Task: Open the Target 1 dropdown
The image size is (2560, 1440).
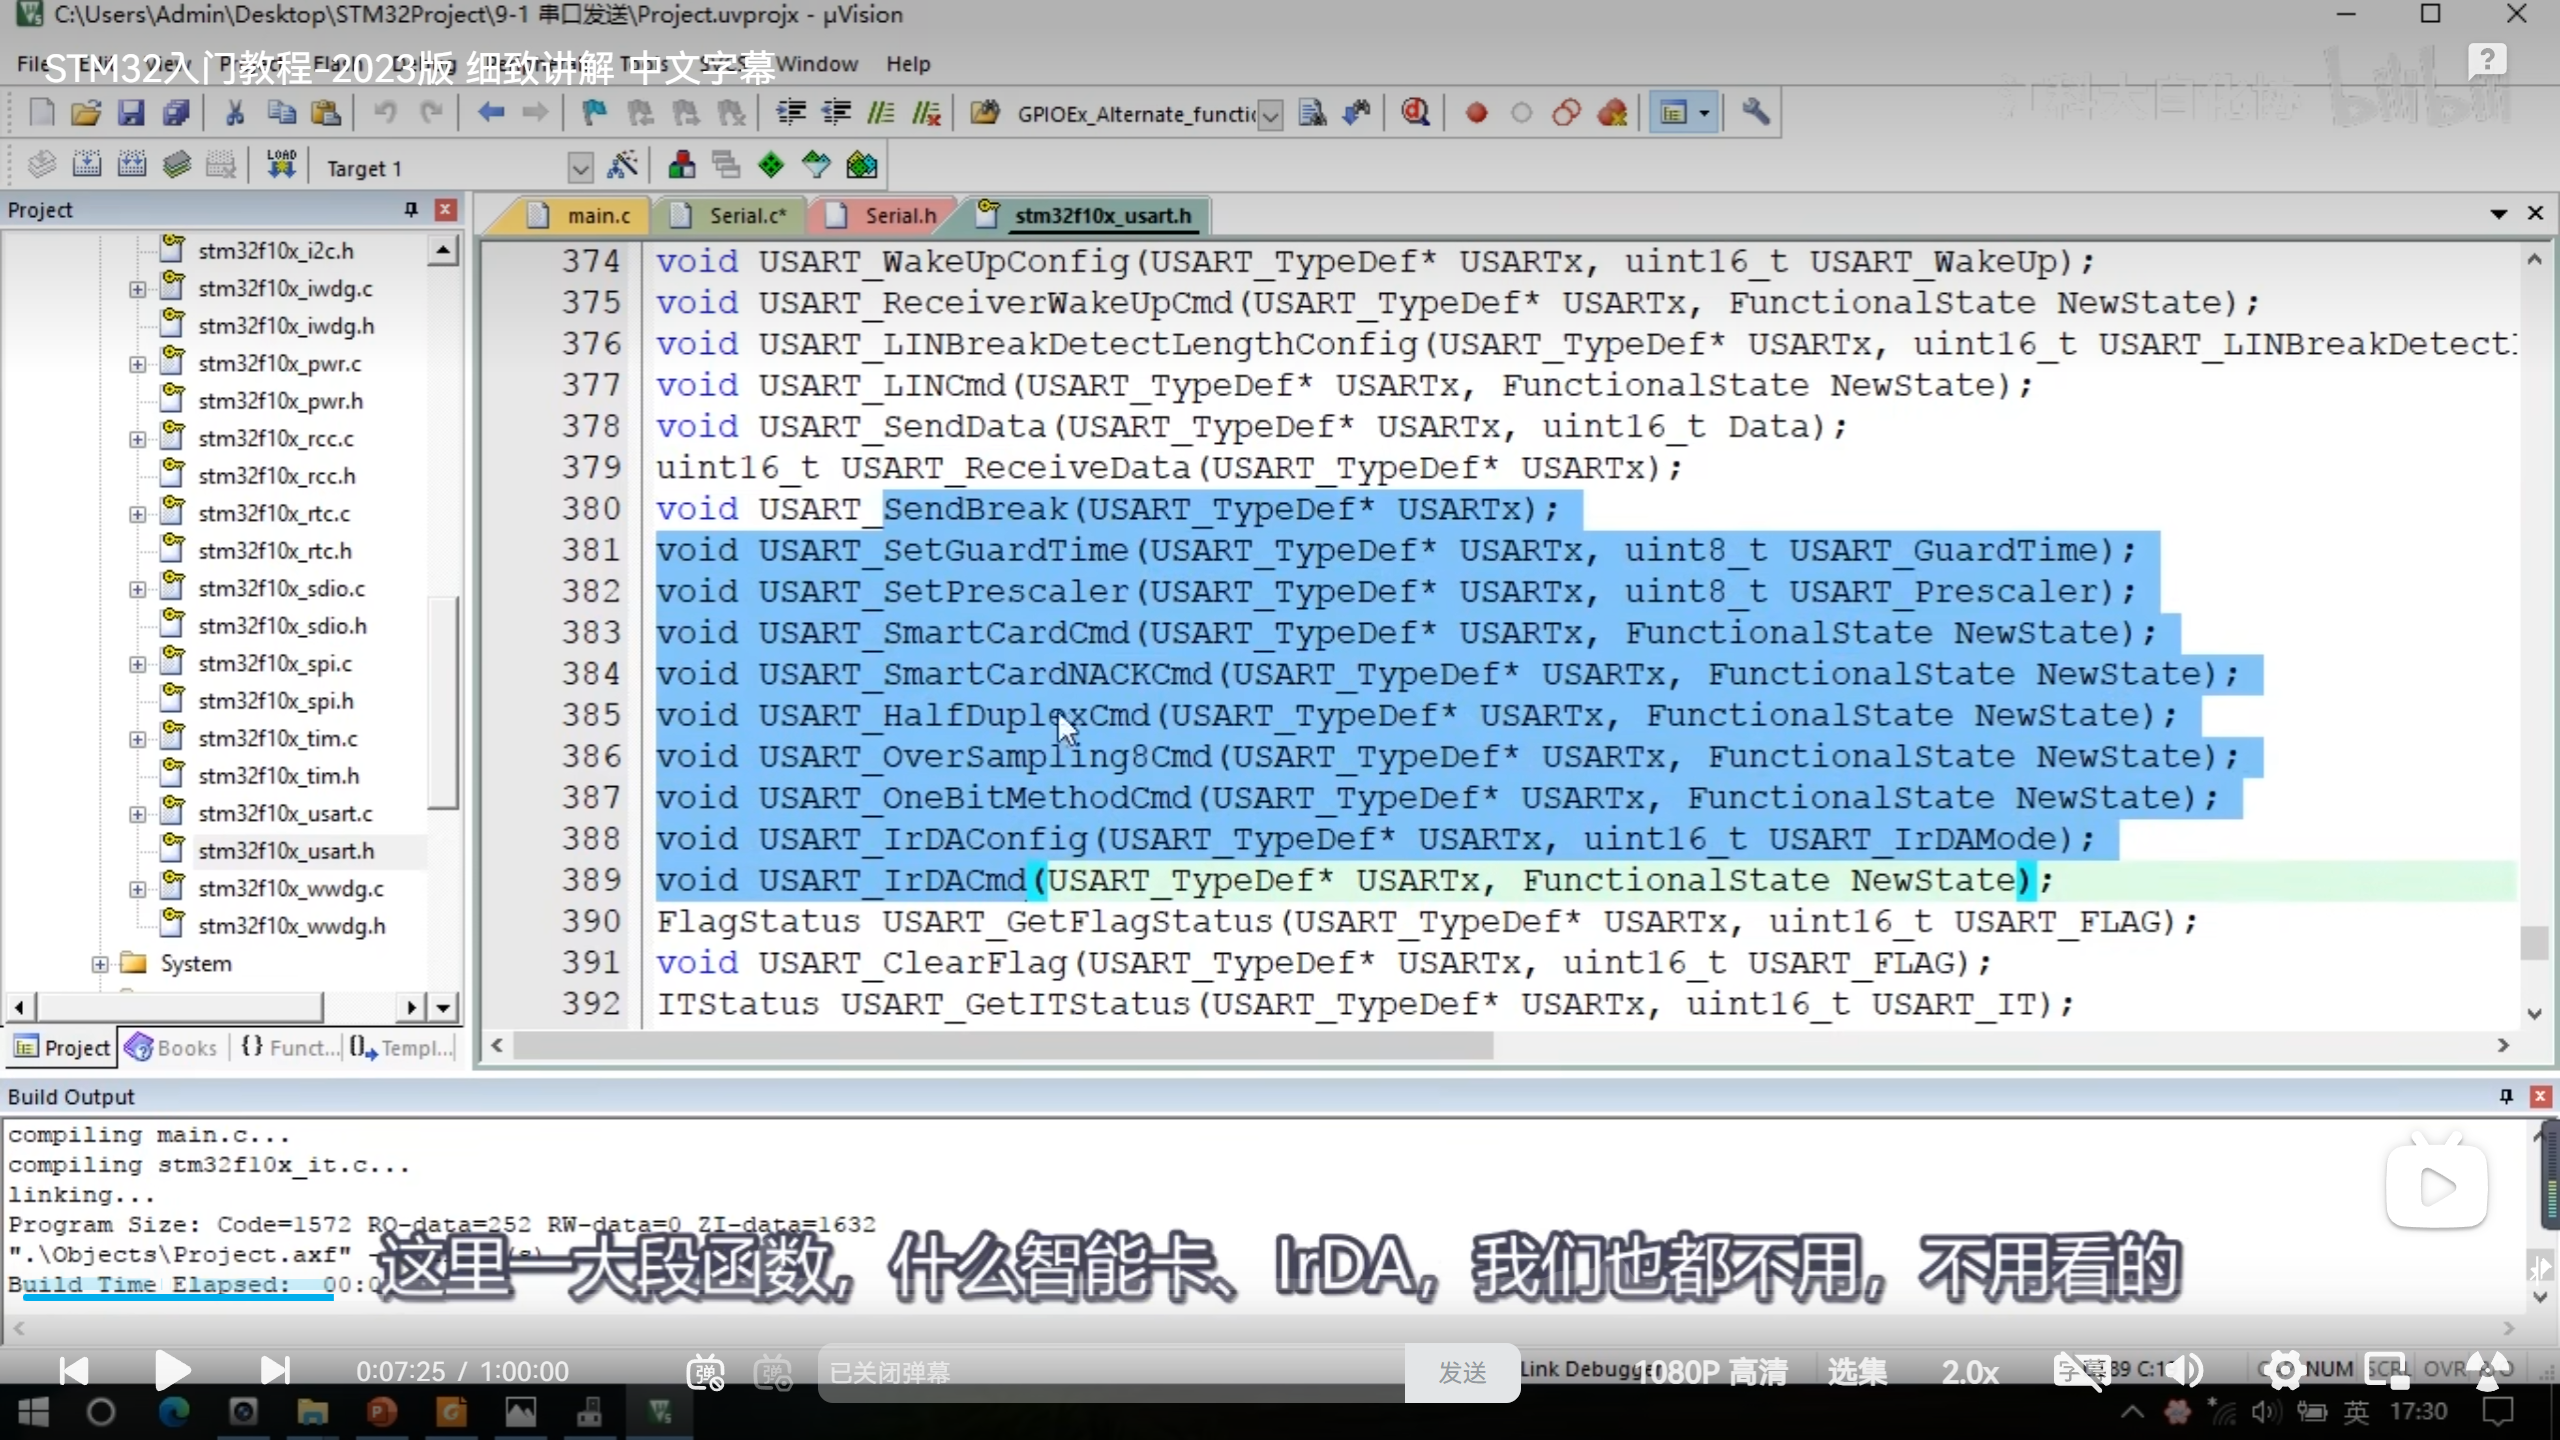Action: tap(580, 168)
